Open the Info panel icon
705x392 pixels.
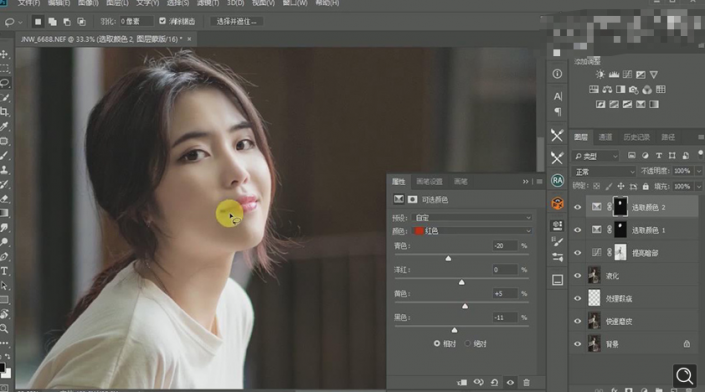pyautogui.click(x=557, y=74)
